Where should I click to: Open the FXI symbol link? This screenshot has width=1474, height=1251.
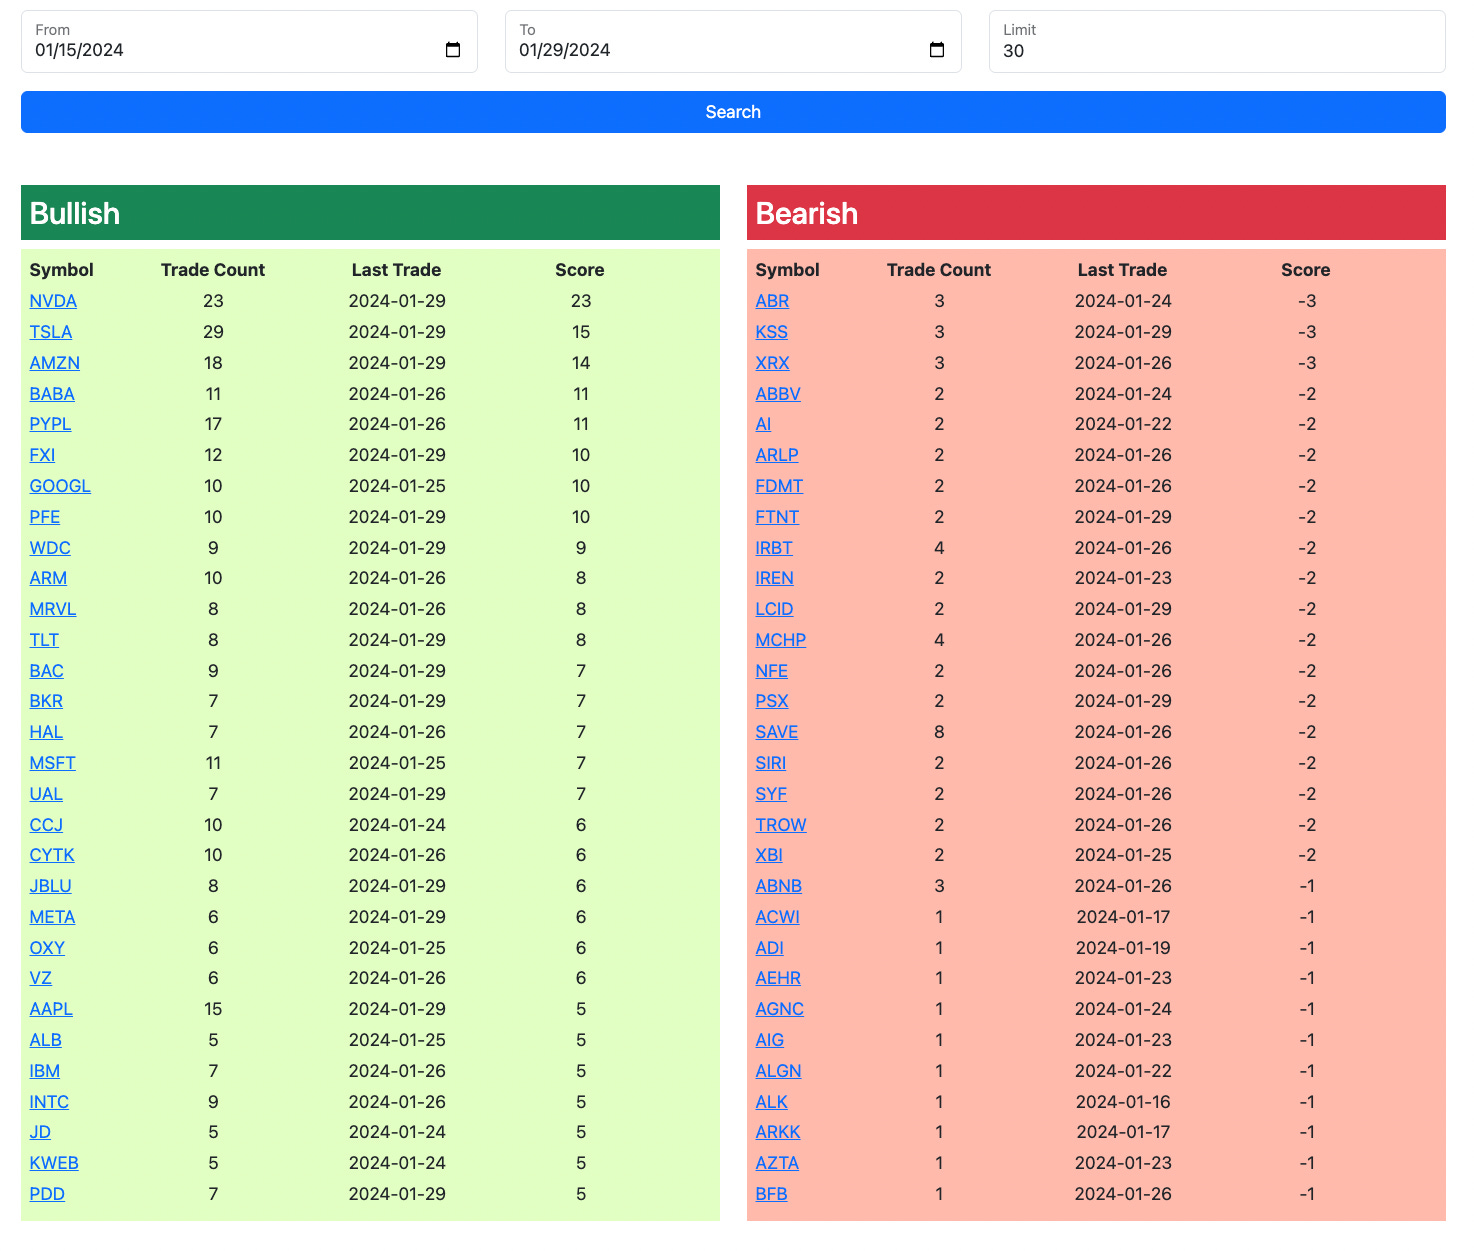tap(42, 455)
